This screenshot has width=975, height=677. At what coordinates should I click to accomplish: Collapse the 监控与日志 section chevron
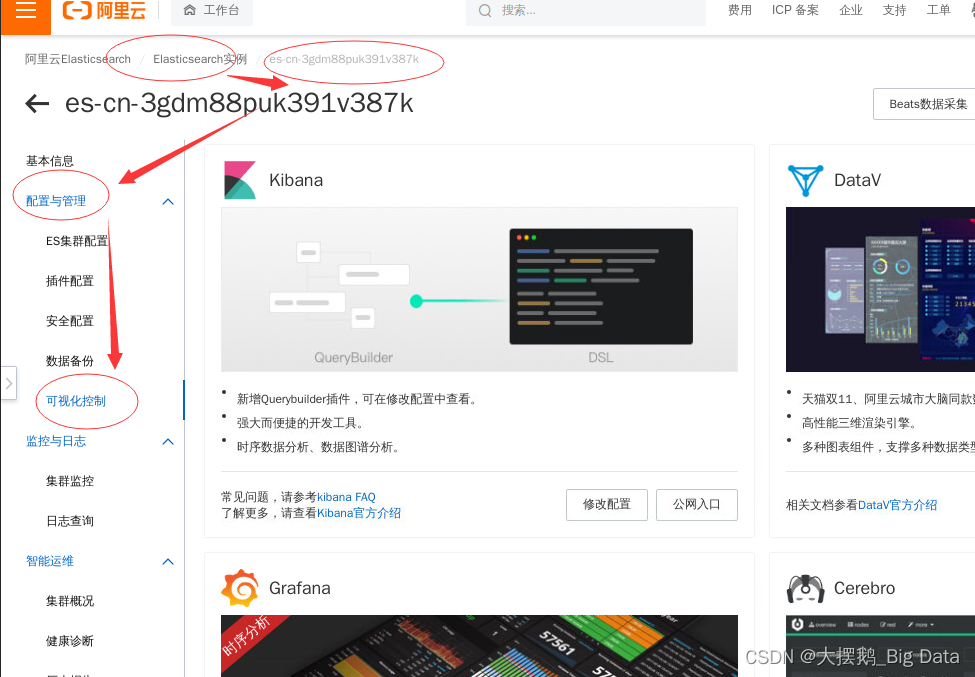coord(168,441)
